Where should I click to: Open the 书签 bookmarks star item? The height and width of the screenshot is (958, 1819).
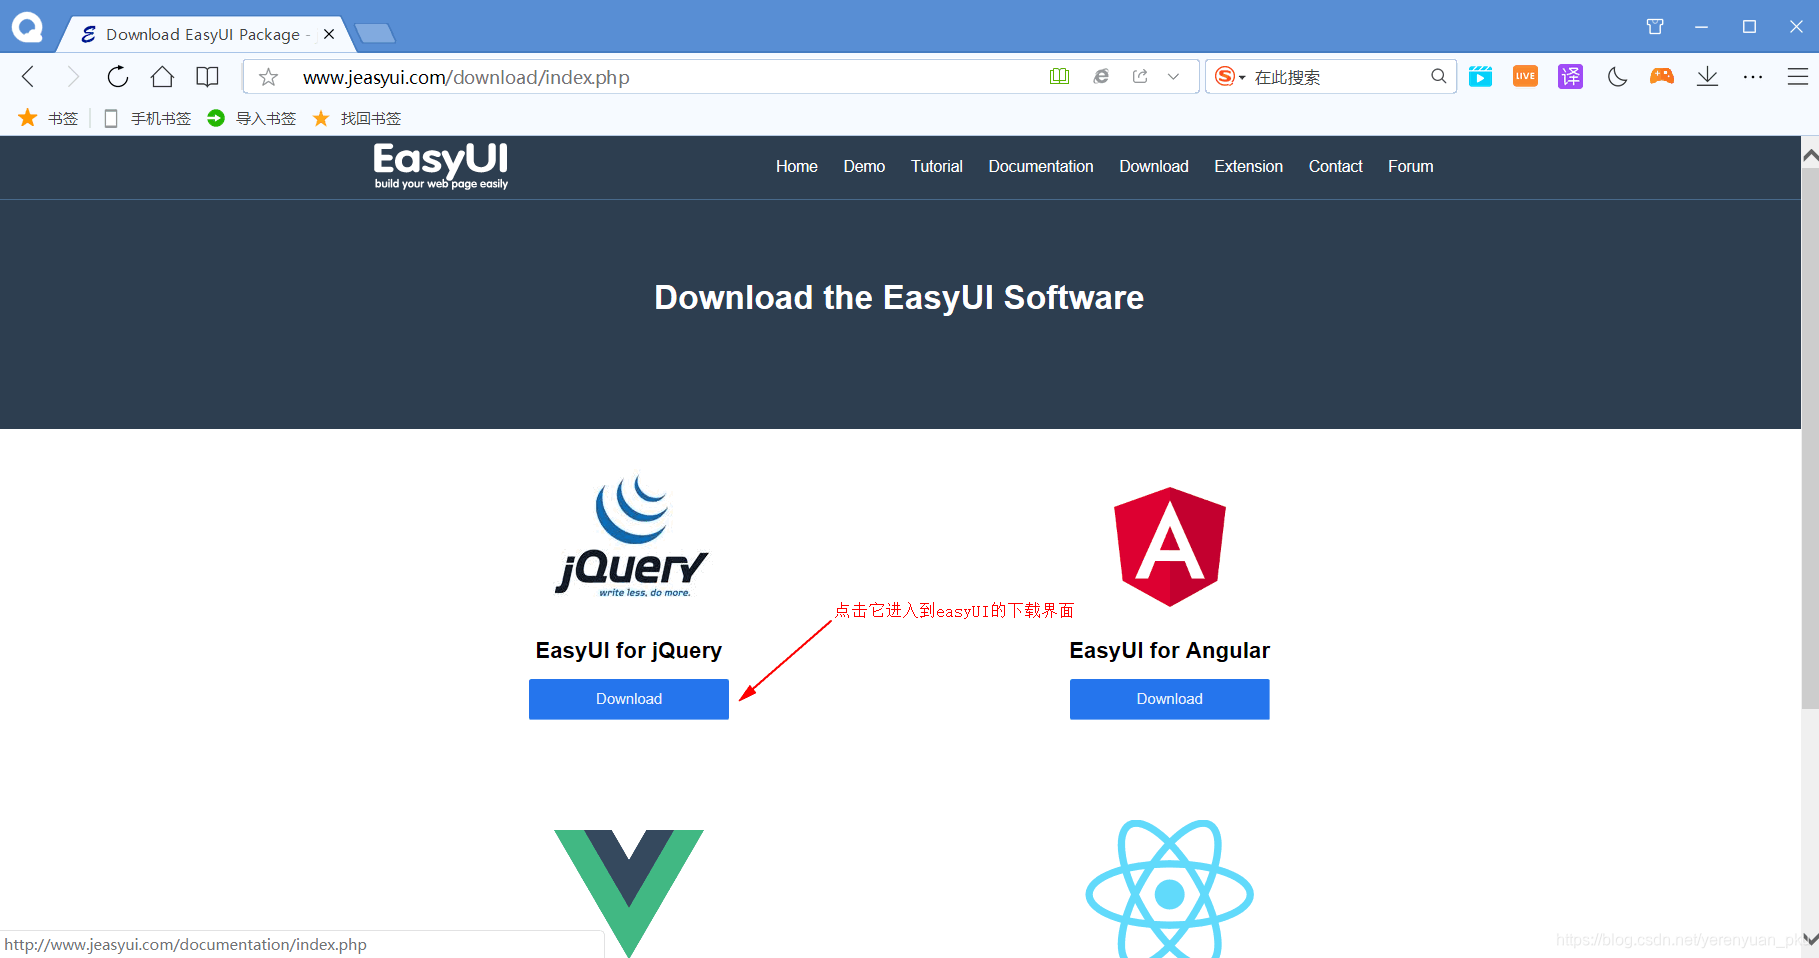coord(48,118)
